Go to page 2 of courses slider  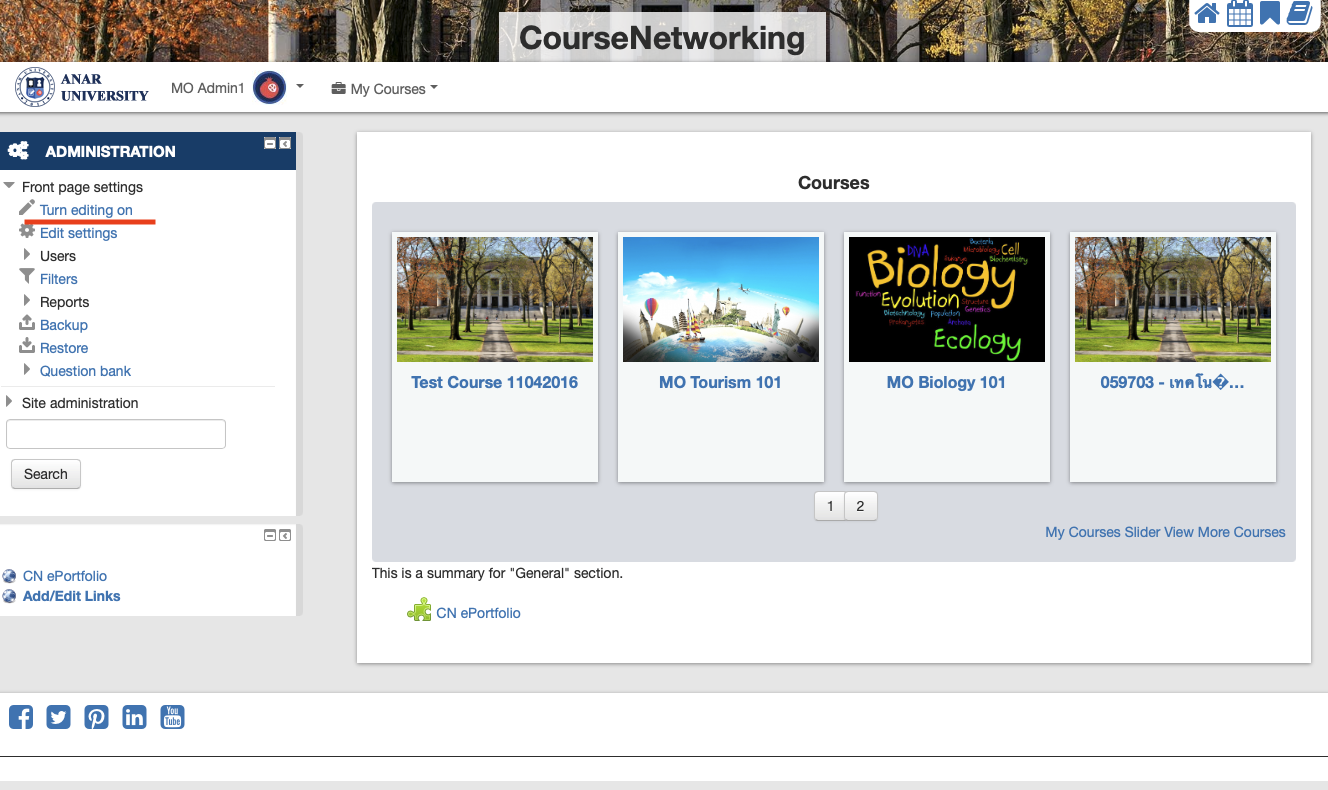[x=860, y=506]
